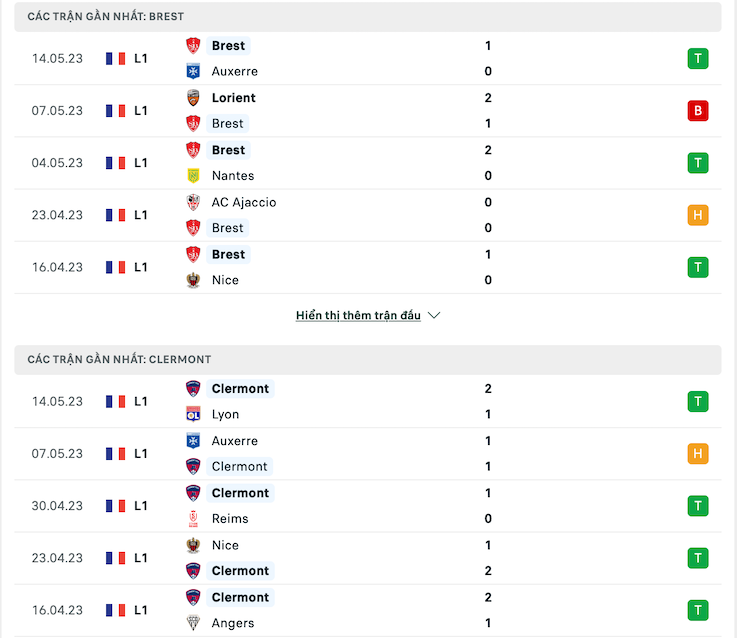Click the AC Ajaccio club crest
Screen dimensions: 737x638
point(193,202)
